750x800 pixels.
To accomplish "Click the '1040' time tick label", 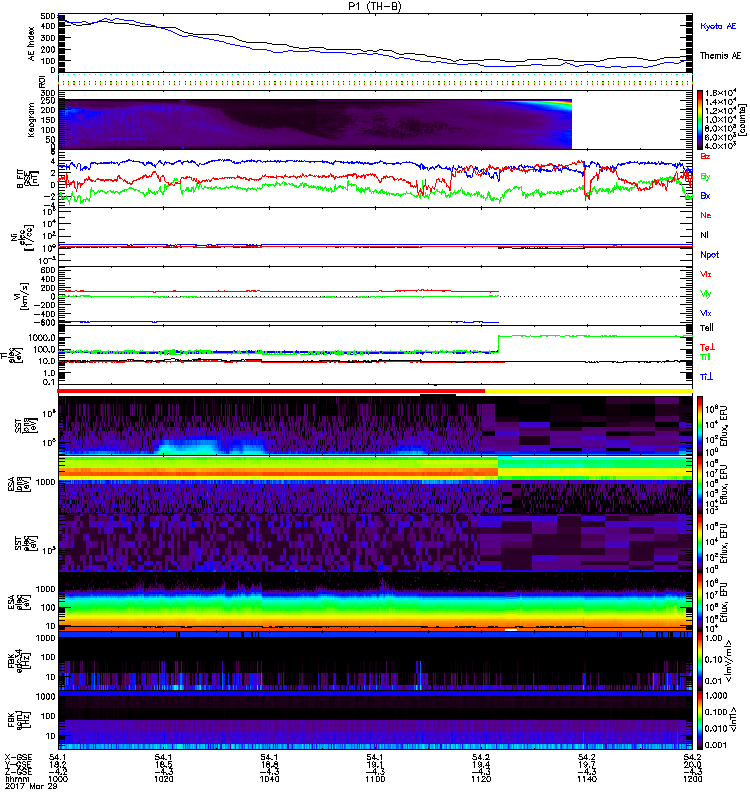I will (269, 779).
